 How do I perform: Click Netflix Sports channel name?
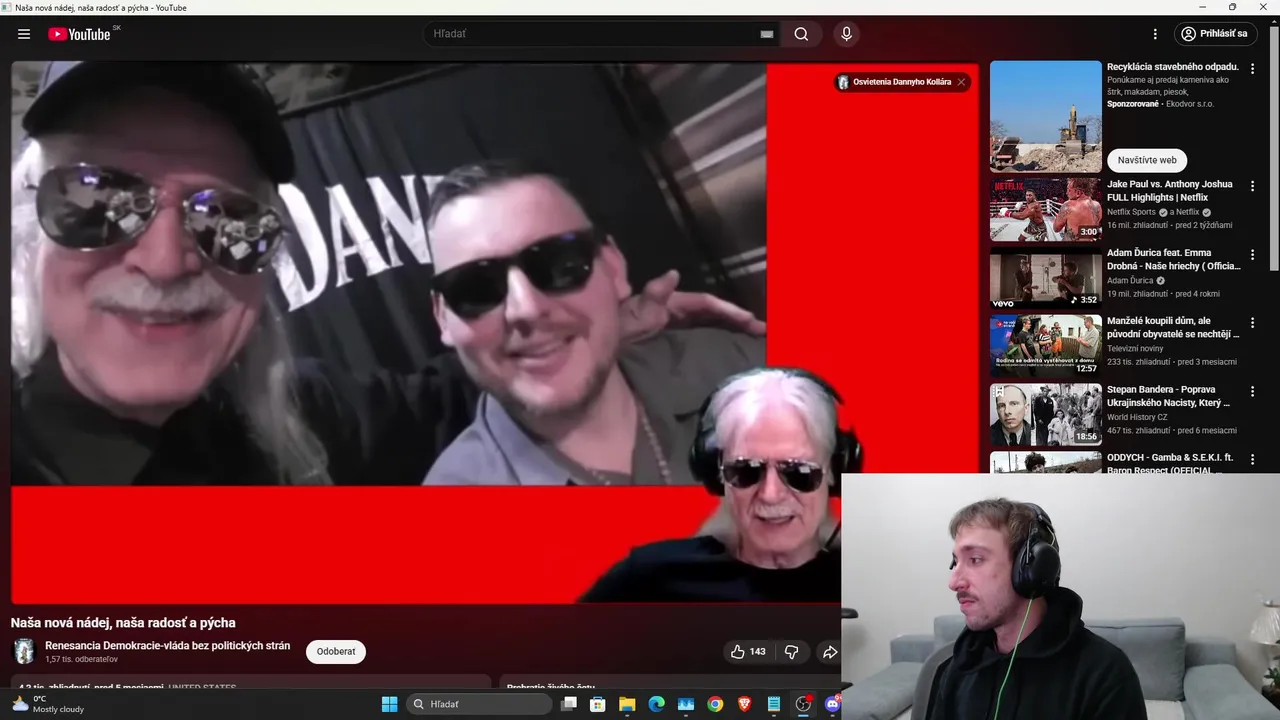(1131, 212)
